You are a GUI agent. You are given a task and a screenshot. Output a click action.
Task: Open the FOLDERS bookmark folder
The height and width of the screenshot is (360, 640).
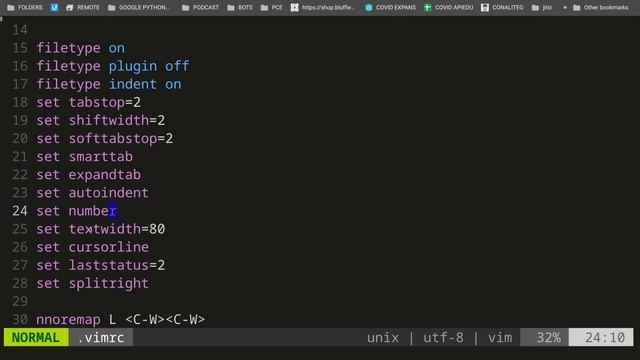pos(25,7)
